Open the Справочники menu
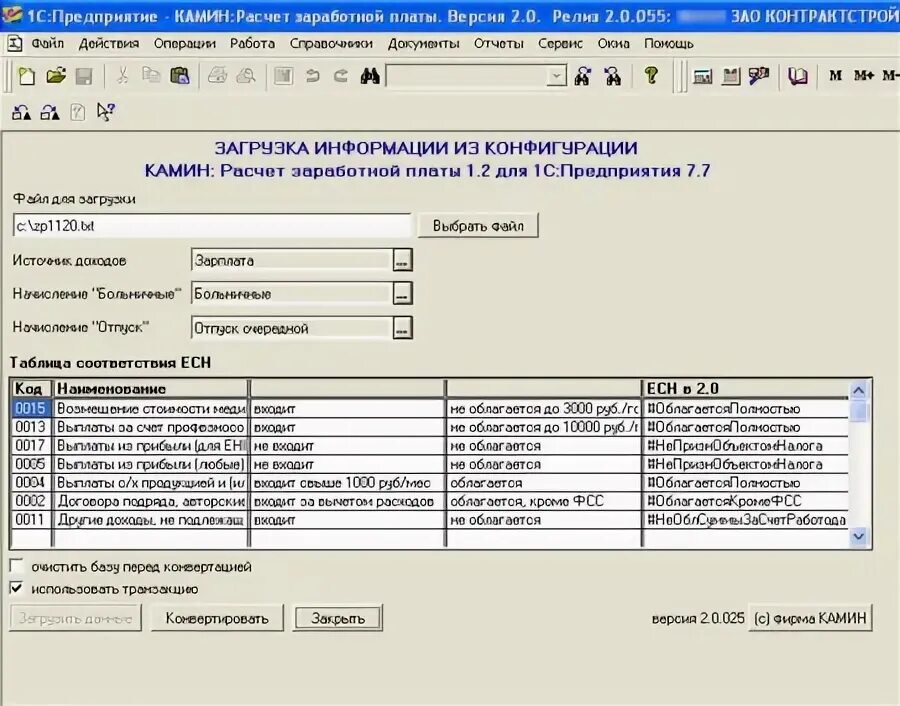900x706 pixels. coord(330,43)
